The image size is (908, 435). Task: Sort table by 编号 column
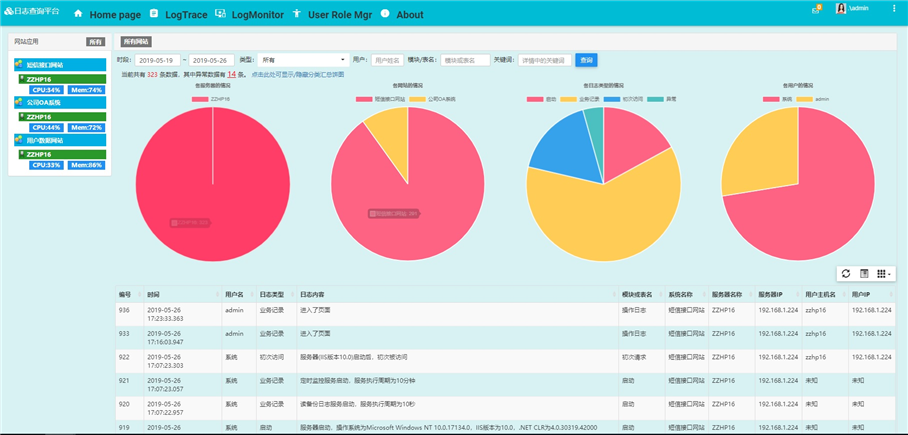coord(128,294)
